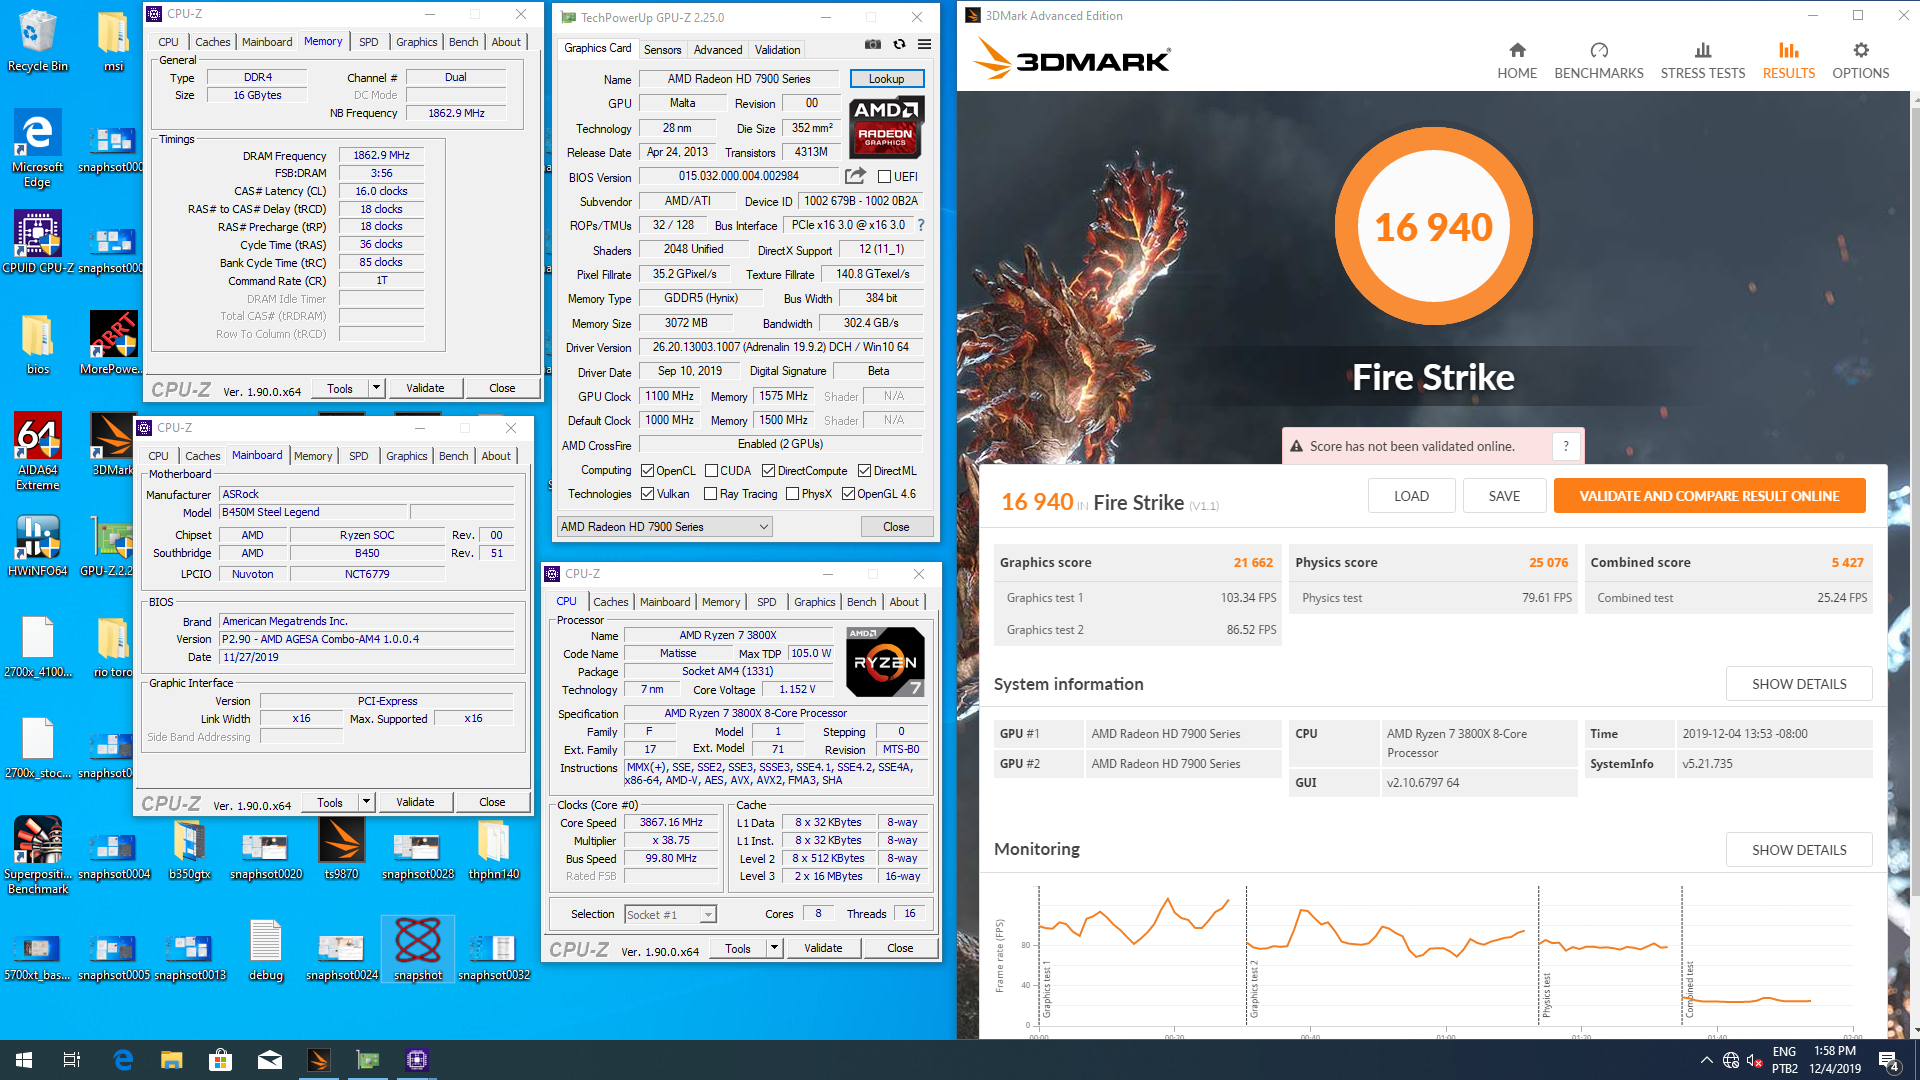Click GPU-Z refresh icon
This screenshot has height=1080, width=1920.
(899, 44)
